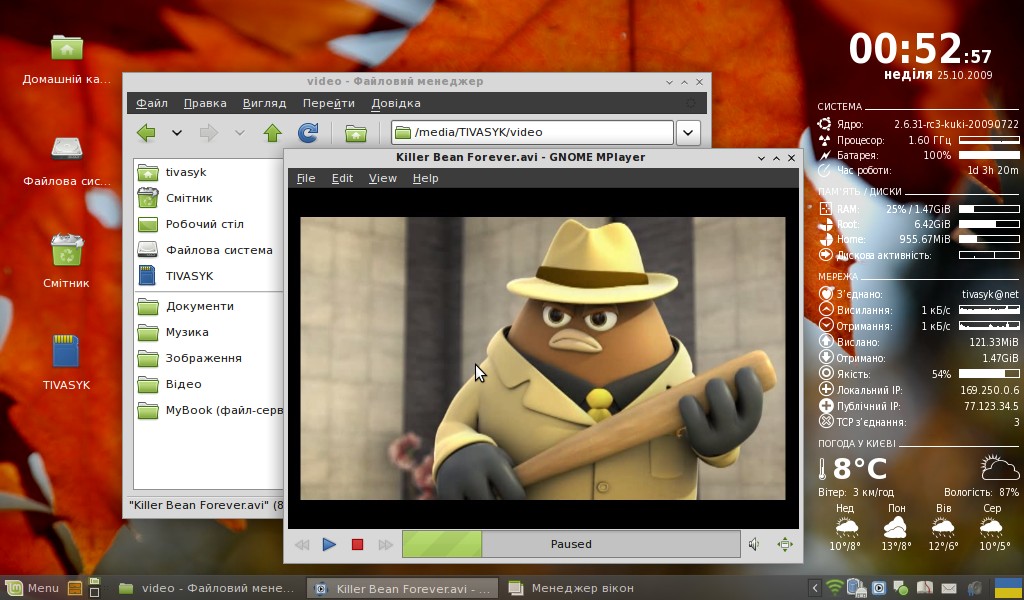
Task: Open the Mint Menu button
Action: click(31, 588)
